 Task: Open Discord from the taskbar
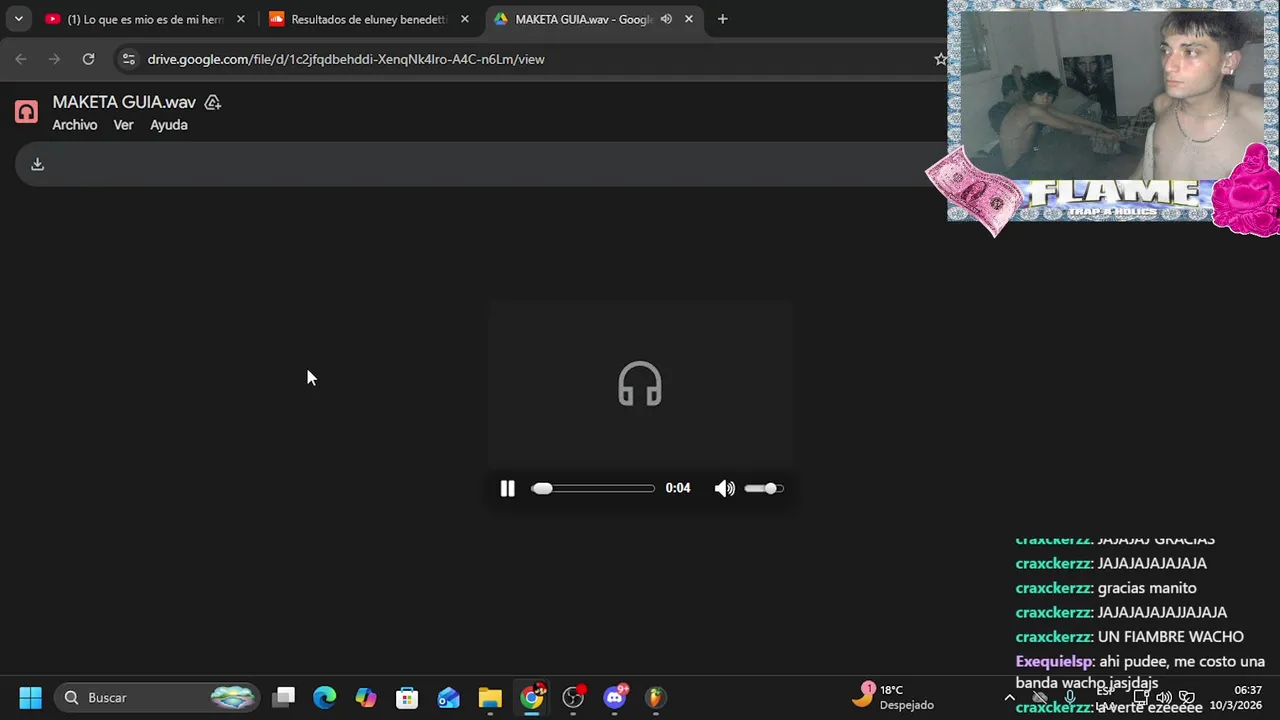(x=615, y=697)
